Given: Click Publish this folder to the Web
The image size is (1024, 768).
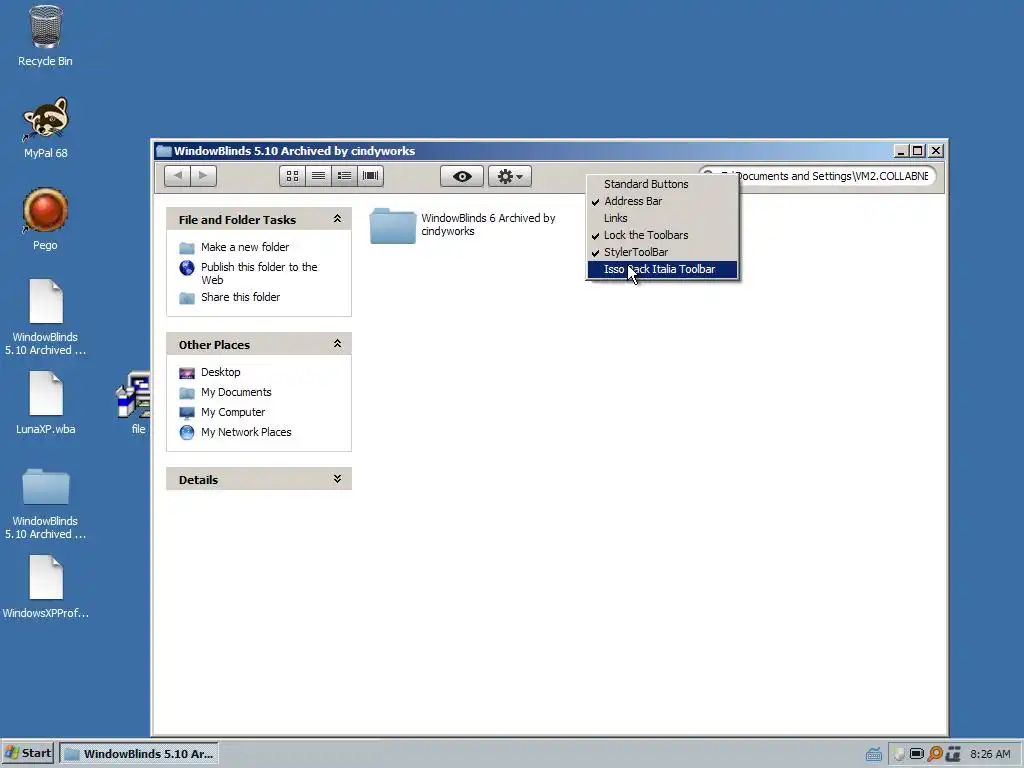Looking at the screenshot, I should [259, 274].
